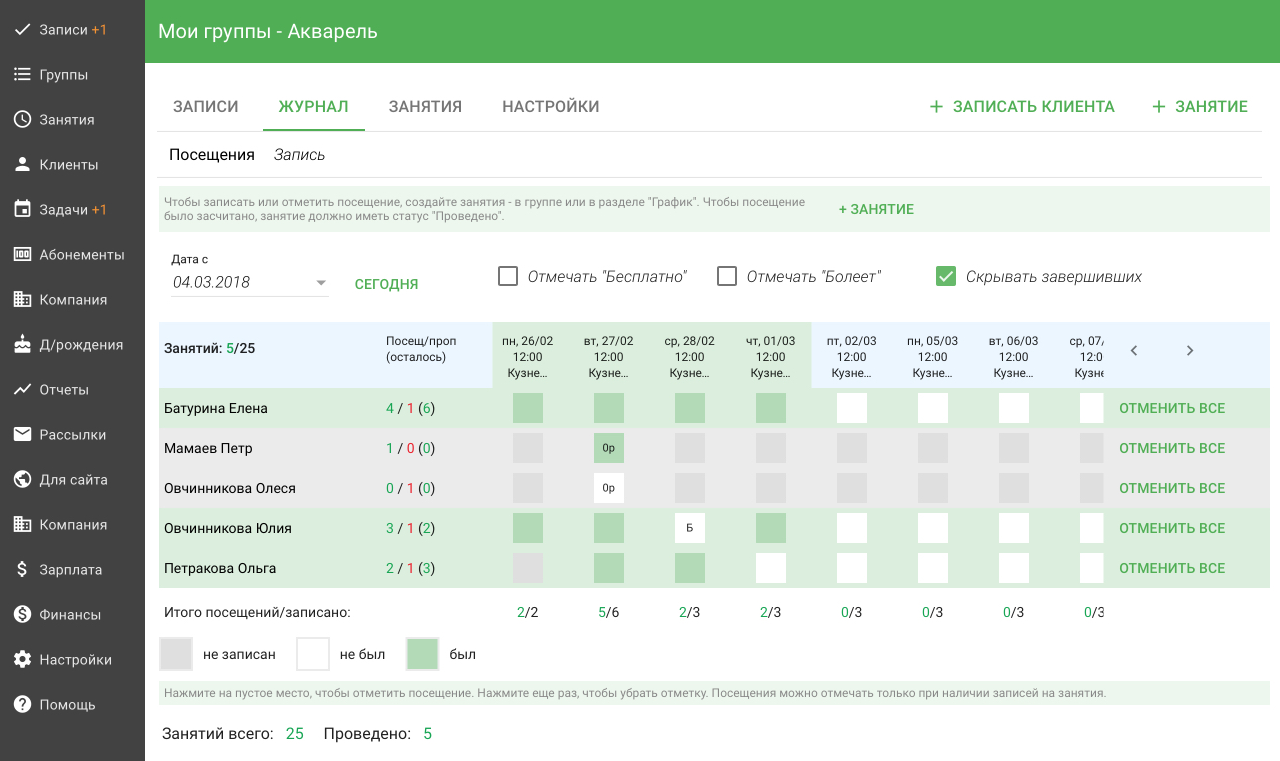This screenshot has height=761, width=1280.
Task: Click the calendar icon for Задачи
Action: 22,210
